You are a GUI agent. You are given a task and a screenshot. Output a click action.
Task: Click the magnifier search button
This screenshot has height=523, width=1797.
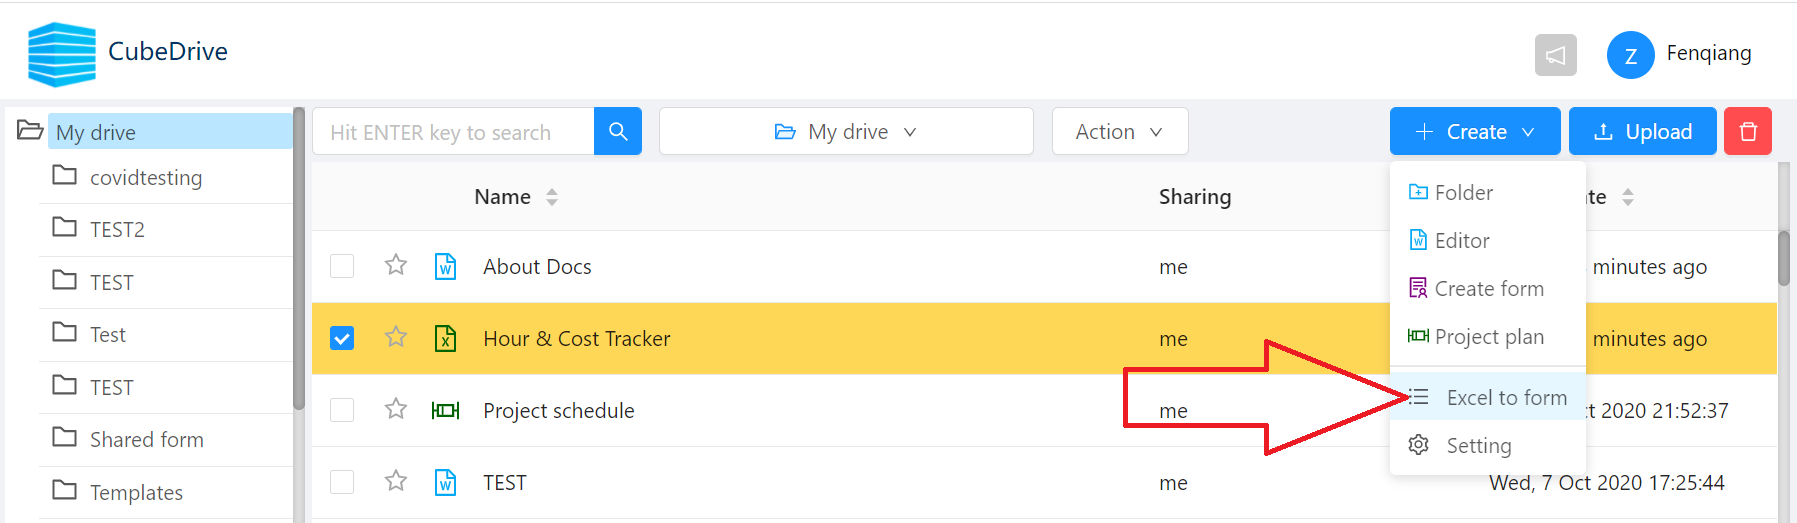click(x=618, y=131)
